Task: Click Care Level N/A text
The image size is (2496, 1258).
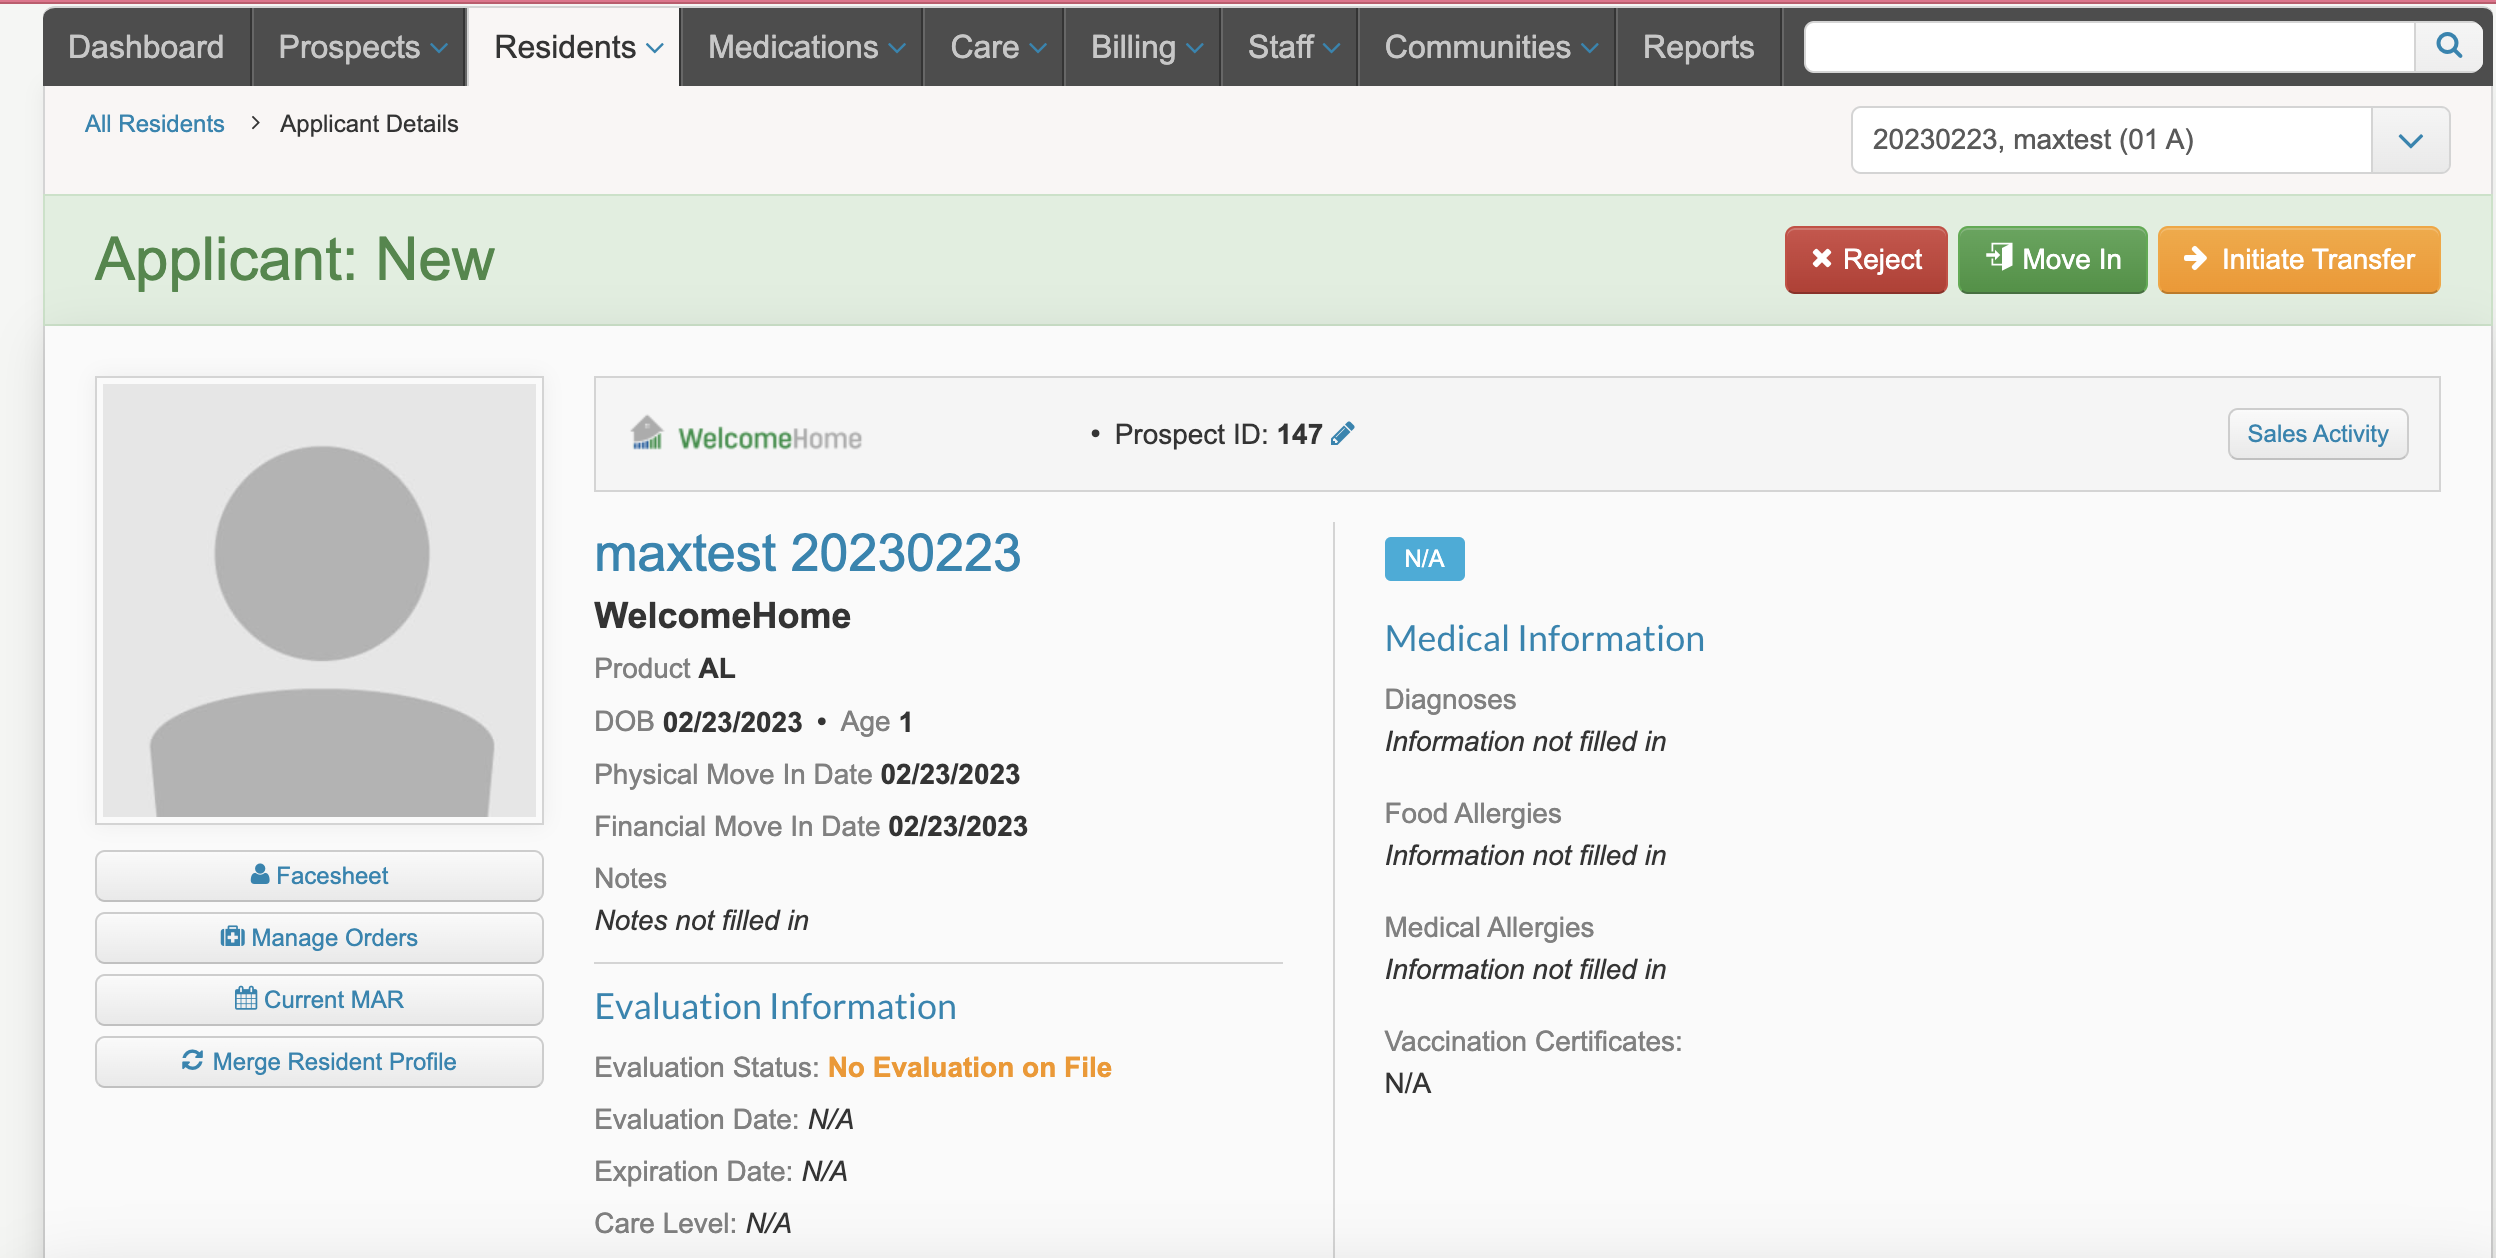Action: click(x=692, y=1223)
